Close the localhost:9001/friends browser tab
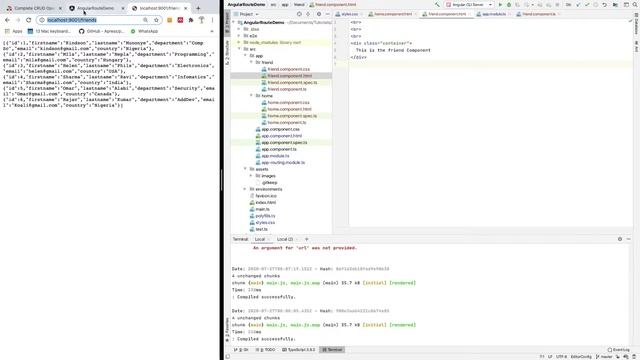Screen dimensions: 640x360 coord(186,8)
